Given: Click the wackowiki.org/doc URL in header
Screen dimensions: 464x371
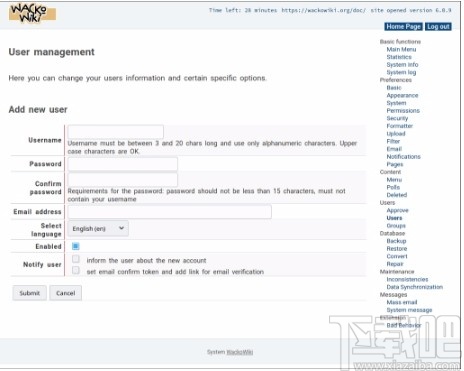Looking at the screenshot, I should click(x=323, y=10).
